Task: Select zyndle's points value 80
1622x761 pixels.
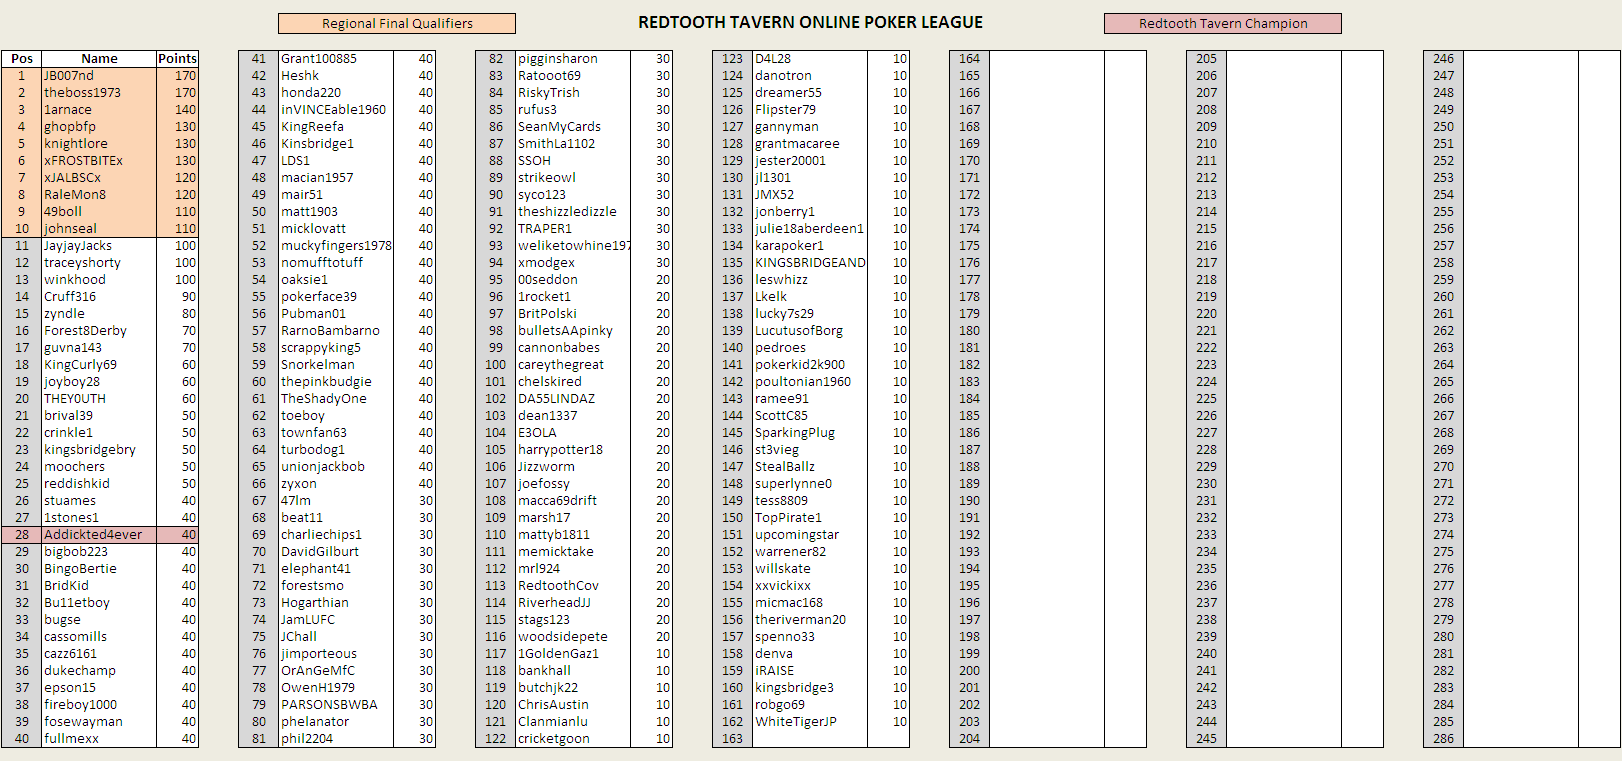Action: [x=177, y=314]
